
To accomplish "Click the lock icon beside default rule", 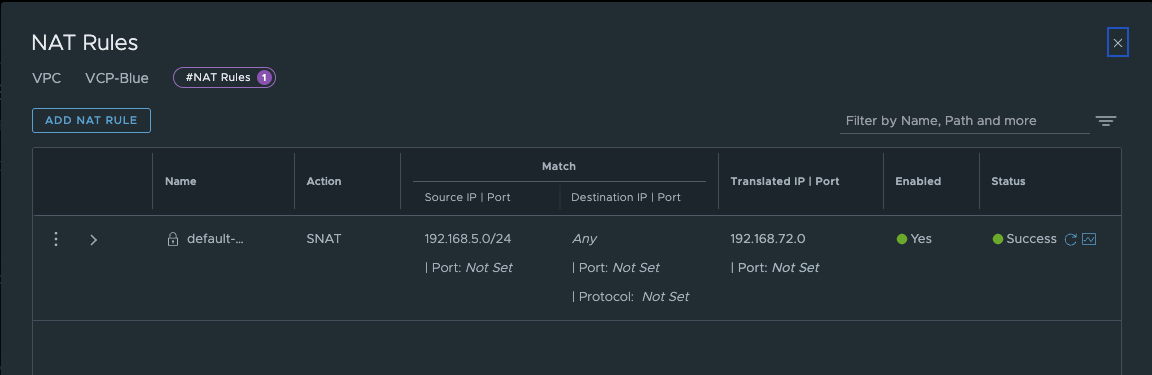I will 173,239.
